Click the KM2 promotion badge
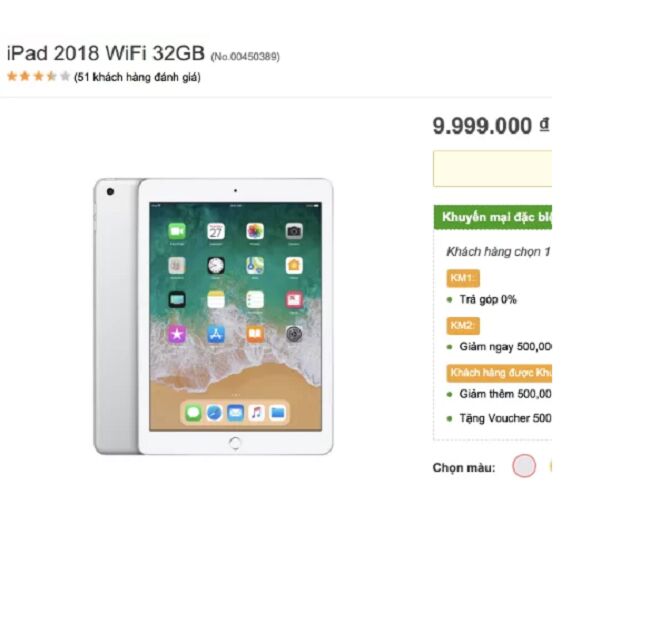650x623 pixels. (463, 326)
